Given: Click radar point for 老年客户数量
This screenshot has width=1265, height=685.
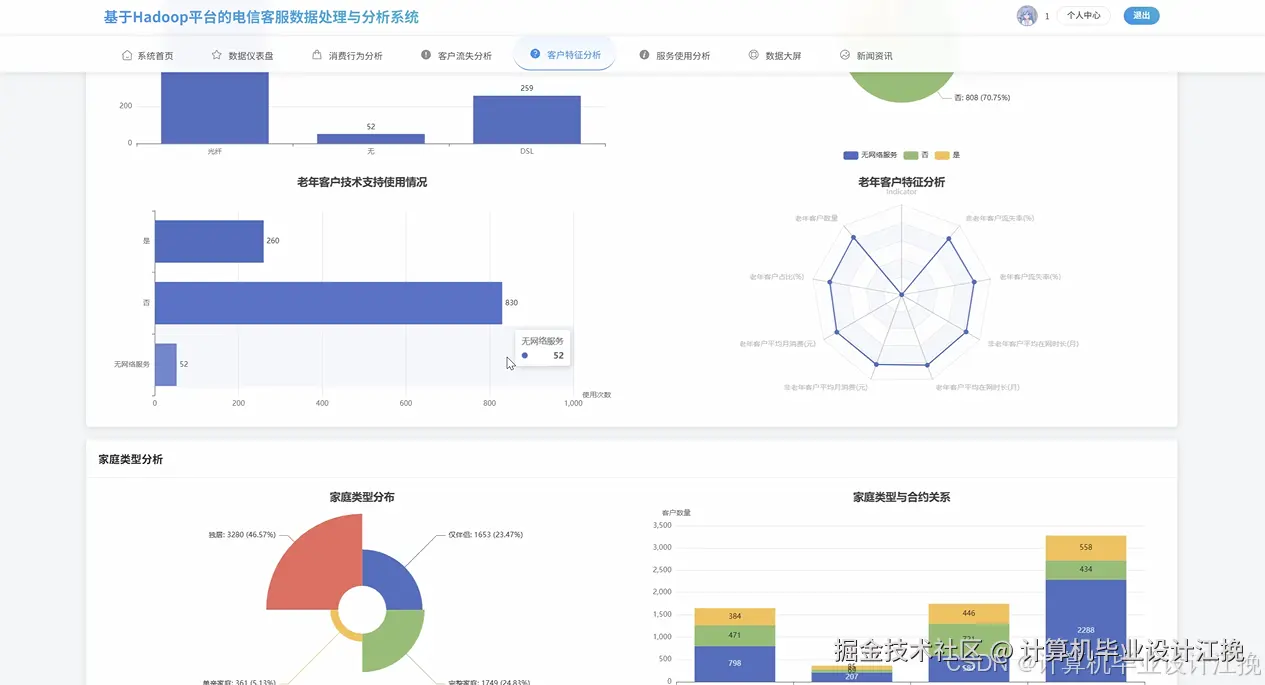Looking at the screenshot, I should (853, 238).
